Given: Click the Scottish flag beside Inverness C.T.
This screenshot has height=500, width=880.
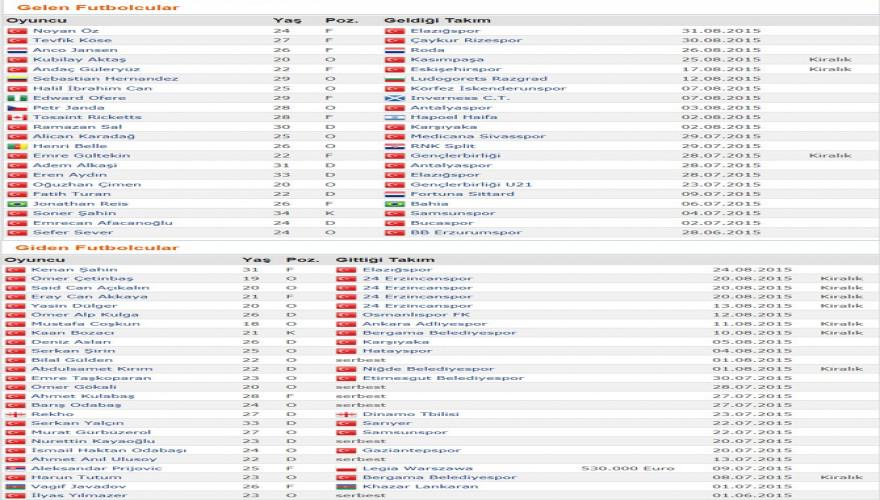Looking at the screenshot, I should coord(394,98).
